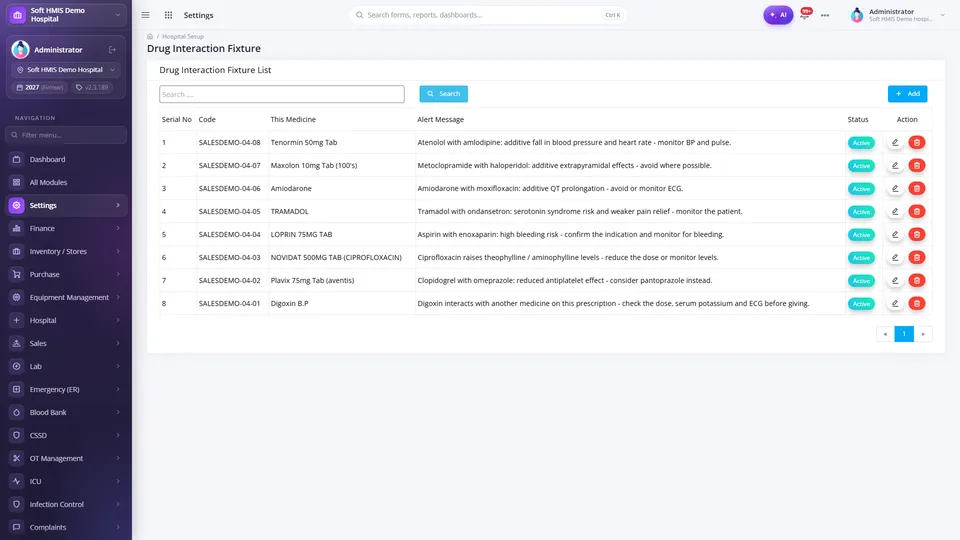
Task: Click code SALESDEMO-04-05
Action: tap(229, 211)
